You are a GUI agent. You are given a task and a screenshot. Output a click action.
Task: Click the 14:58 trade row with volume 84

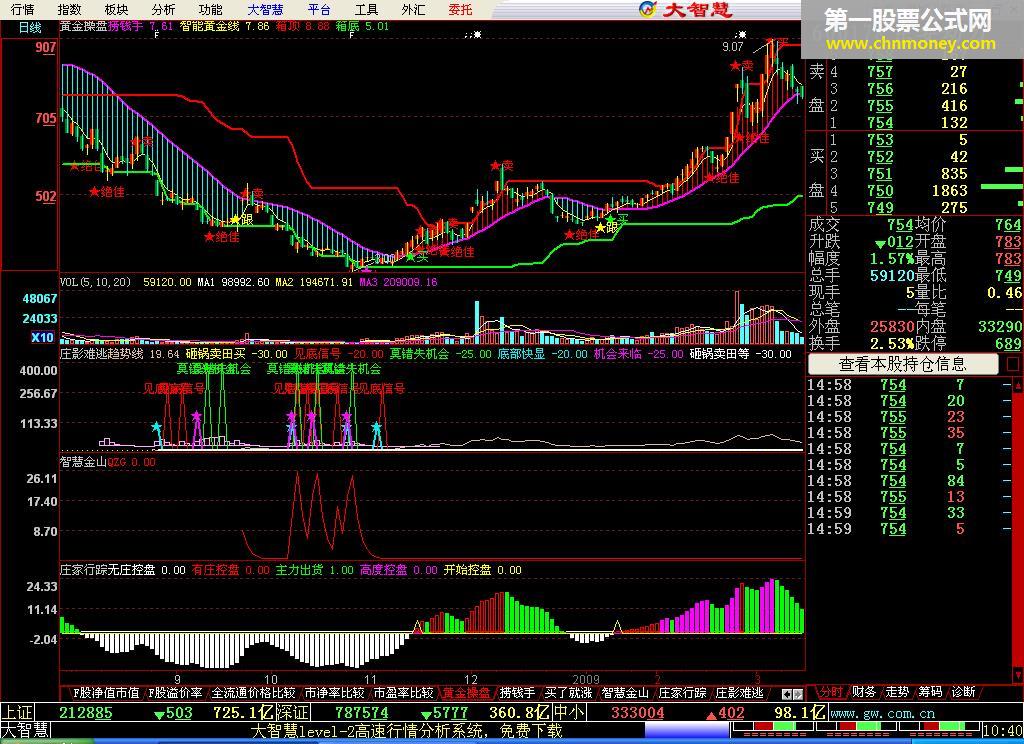point(908,481)
